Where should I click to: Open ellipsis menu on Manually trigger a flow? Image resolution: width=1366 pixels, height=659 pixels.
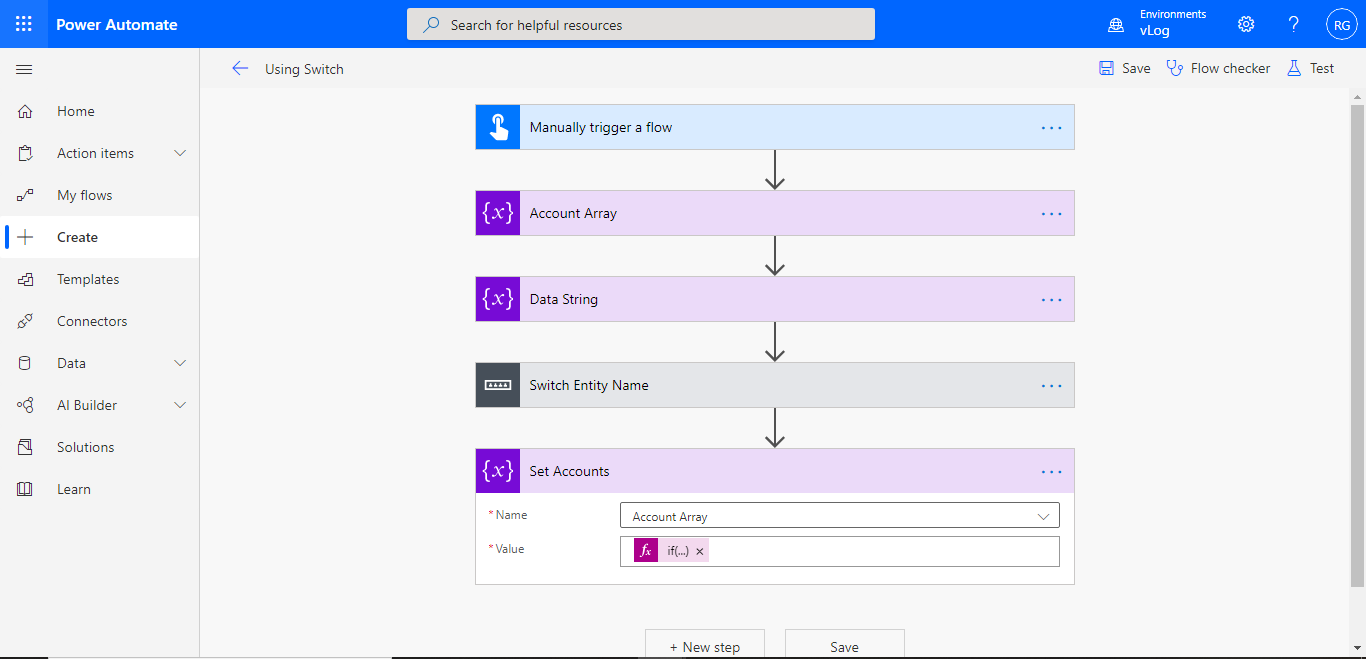(1051, 127)
